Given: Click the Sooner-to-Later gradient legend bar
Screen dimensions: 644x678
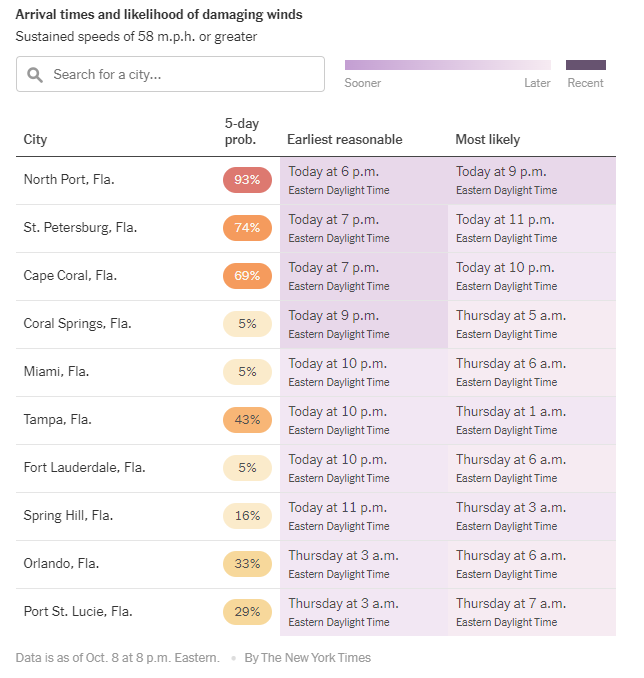Looking at the screenshot, I should click(x=447, y=65).
